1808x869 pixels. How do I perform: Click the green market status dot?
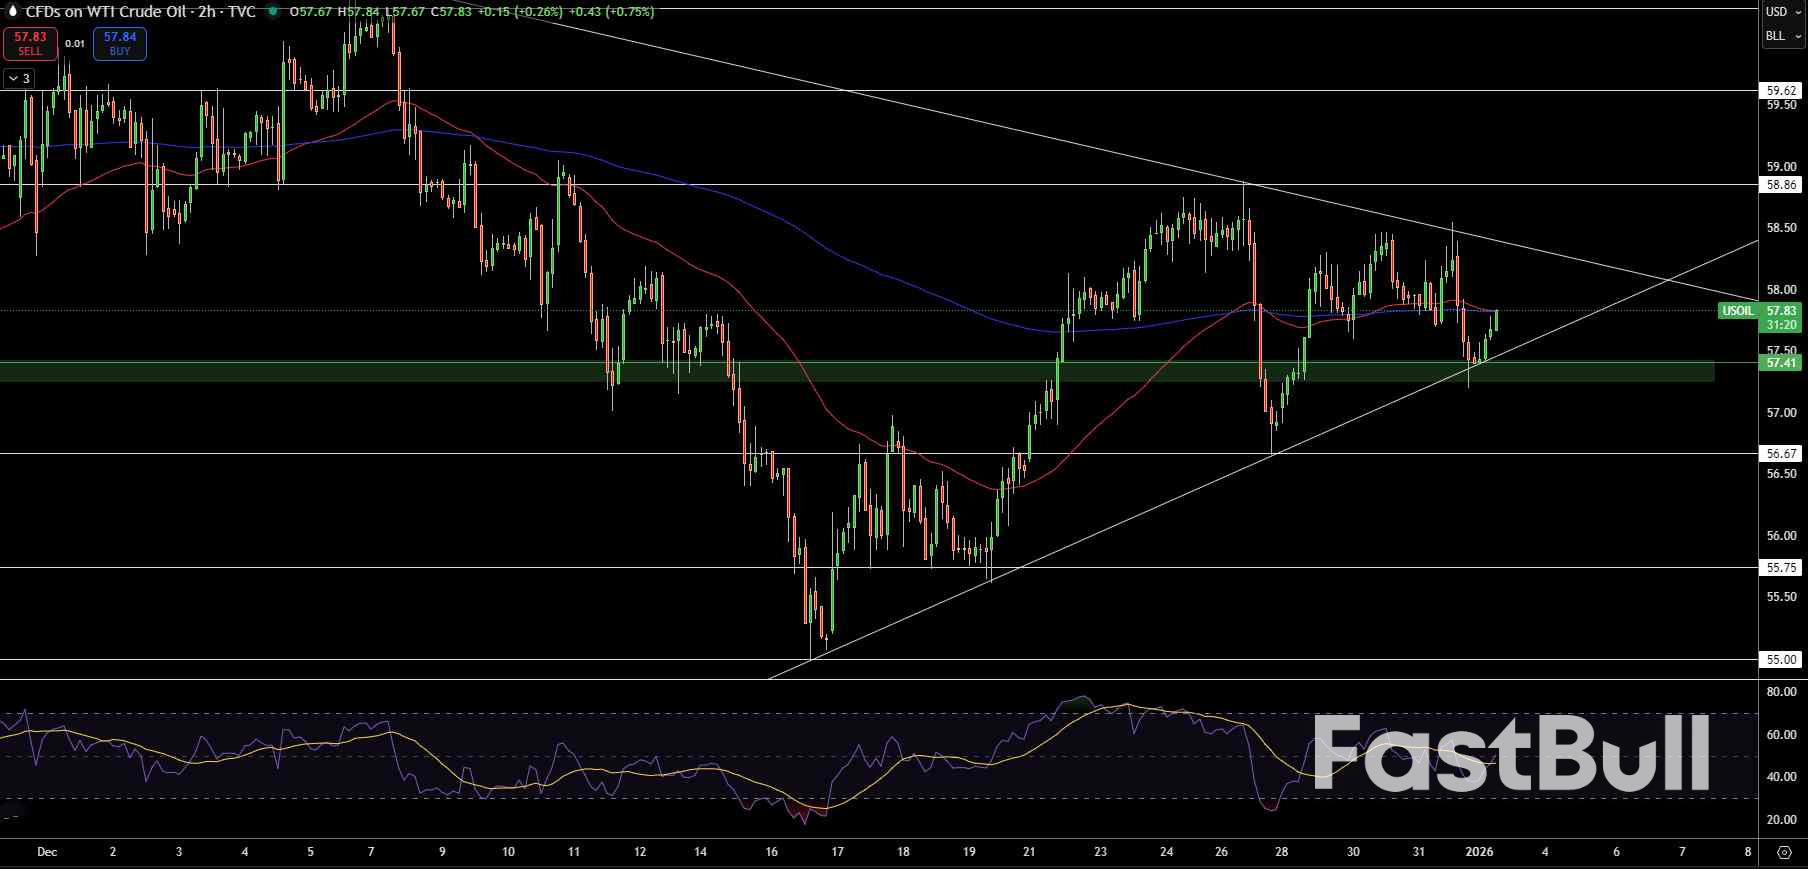273,12
